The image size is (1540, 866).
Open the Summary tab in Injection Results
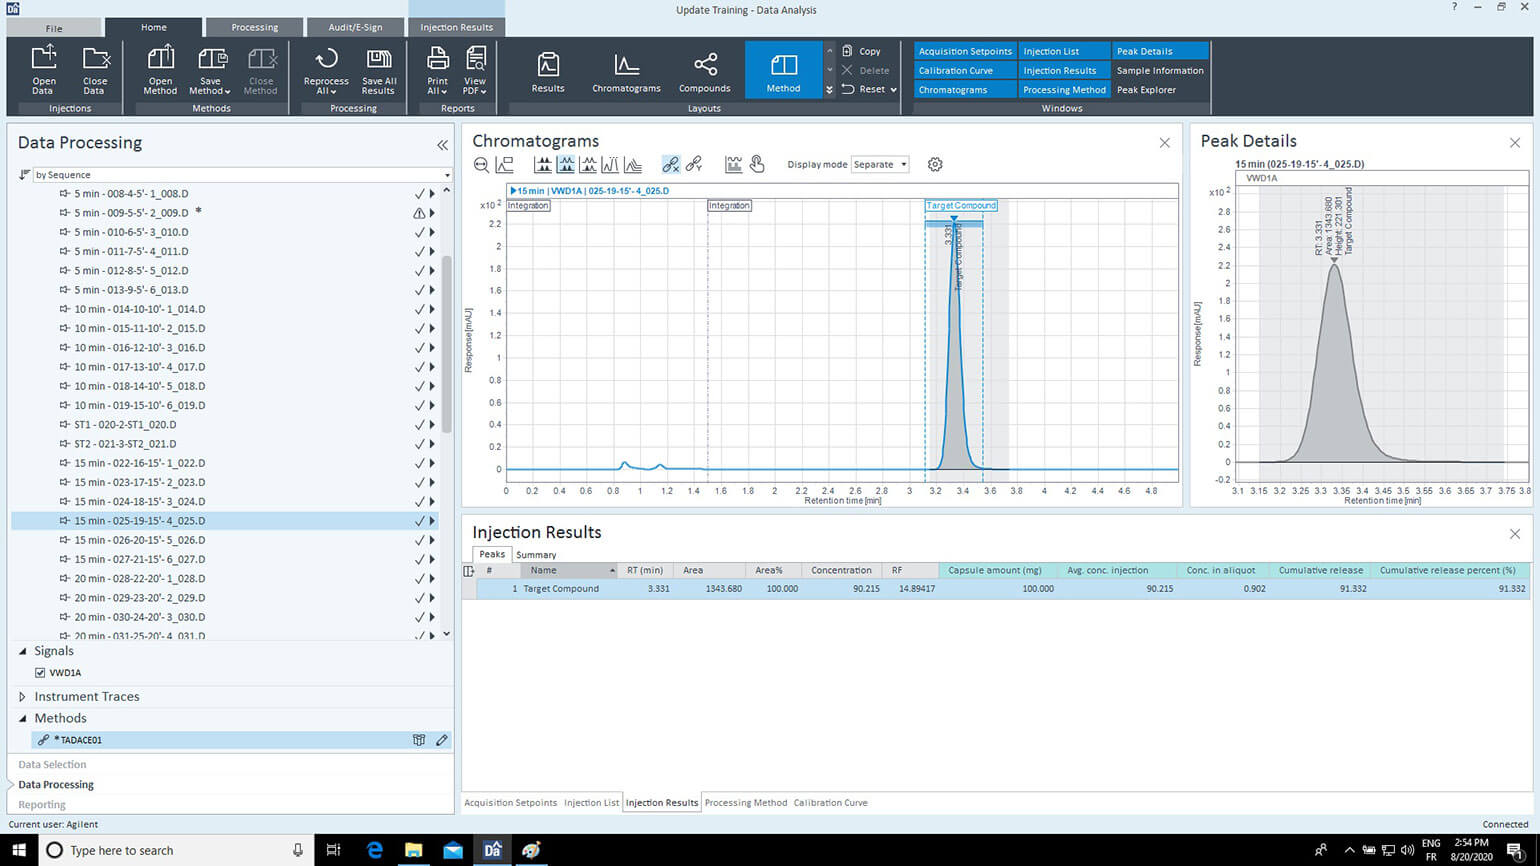[536, 555]
